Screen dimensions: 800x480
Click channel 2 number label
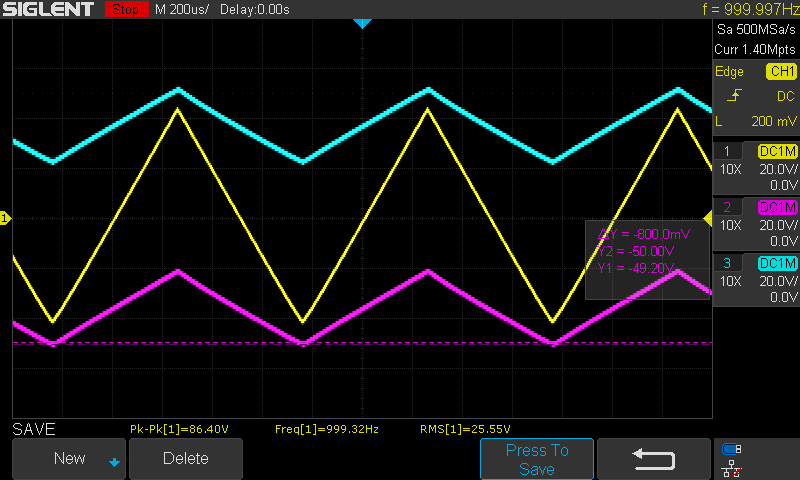click(x=727, y=207)
